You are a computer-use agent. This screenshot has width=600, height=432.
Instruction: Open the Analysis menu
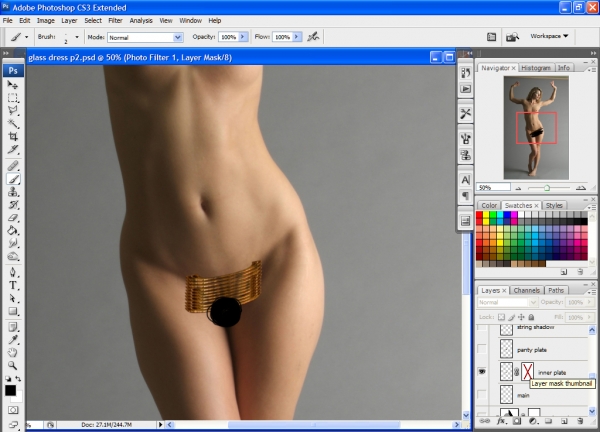pos(141,21)
